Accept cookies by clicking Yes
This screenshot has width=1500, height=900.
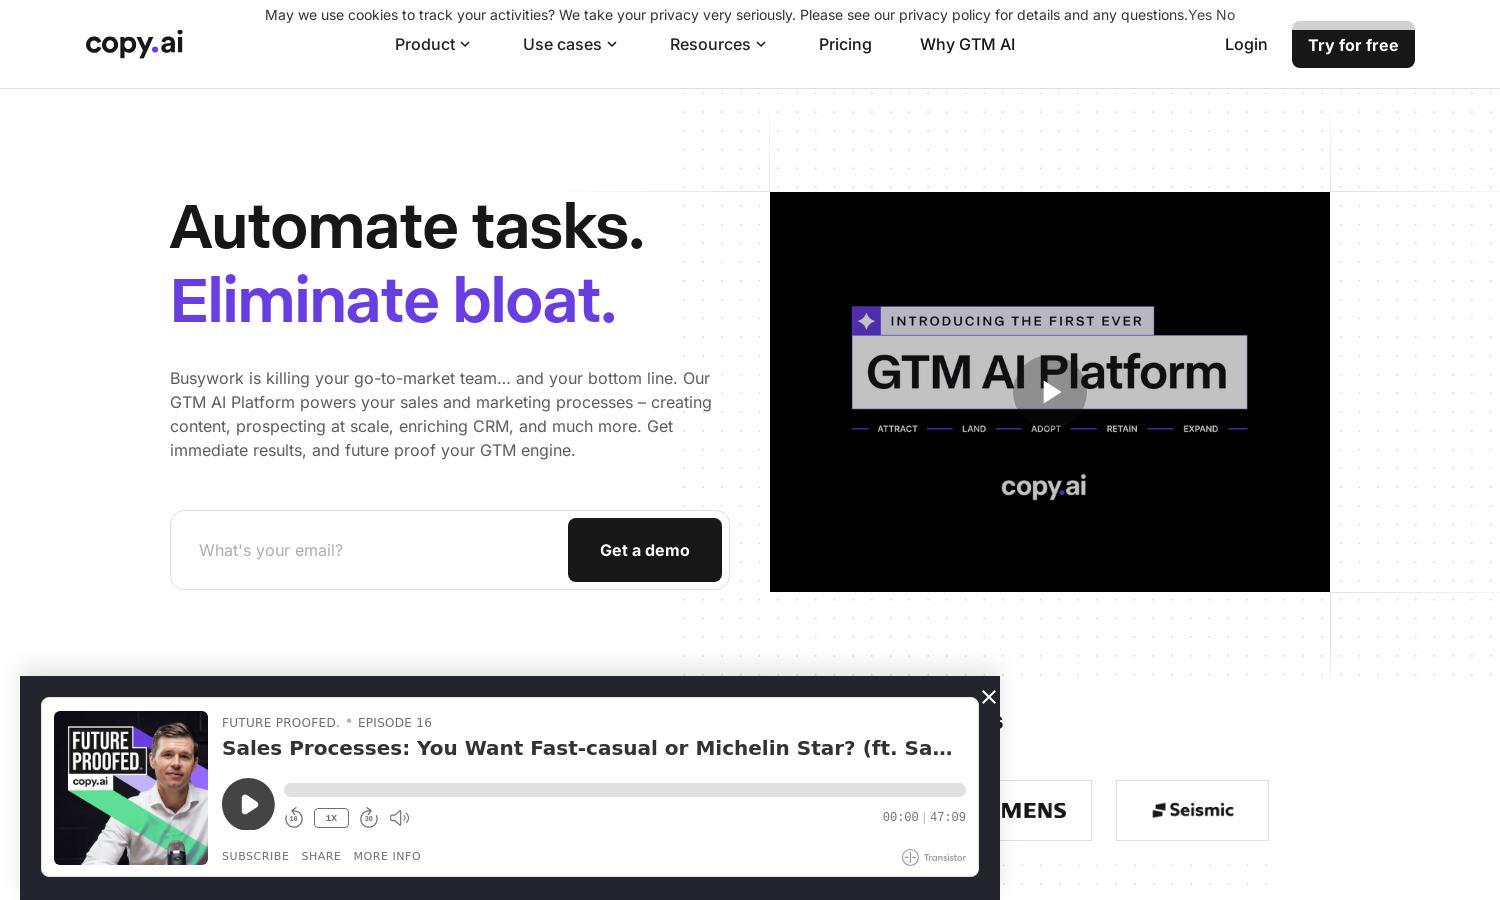tap(1200, 15)
